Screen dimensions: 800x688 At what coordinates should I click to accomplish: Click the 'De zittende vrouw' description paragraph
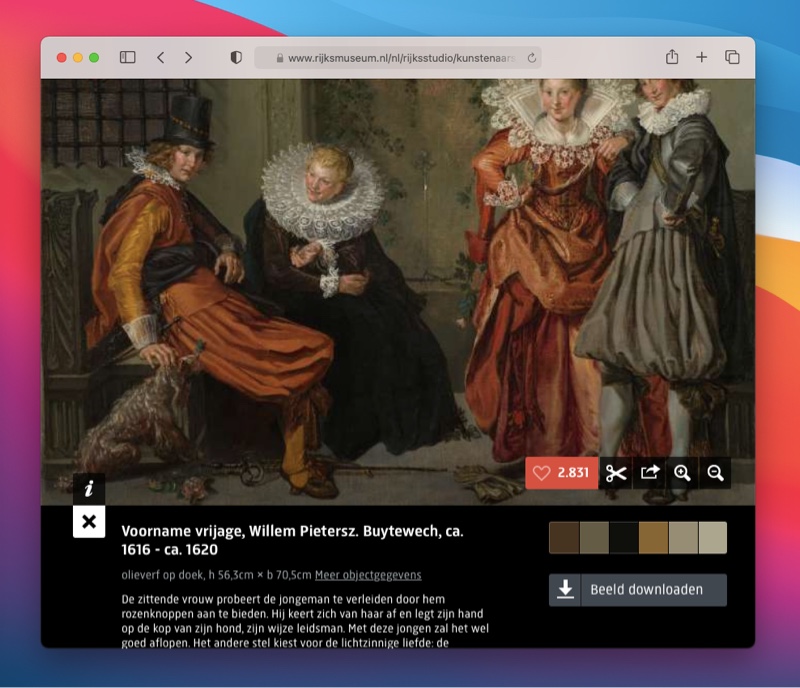click(305, 621)
